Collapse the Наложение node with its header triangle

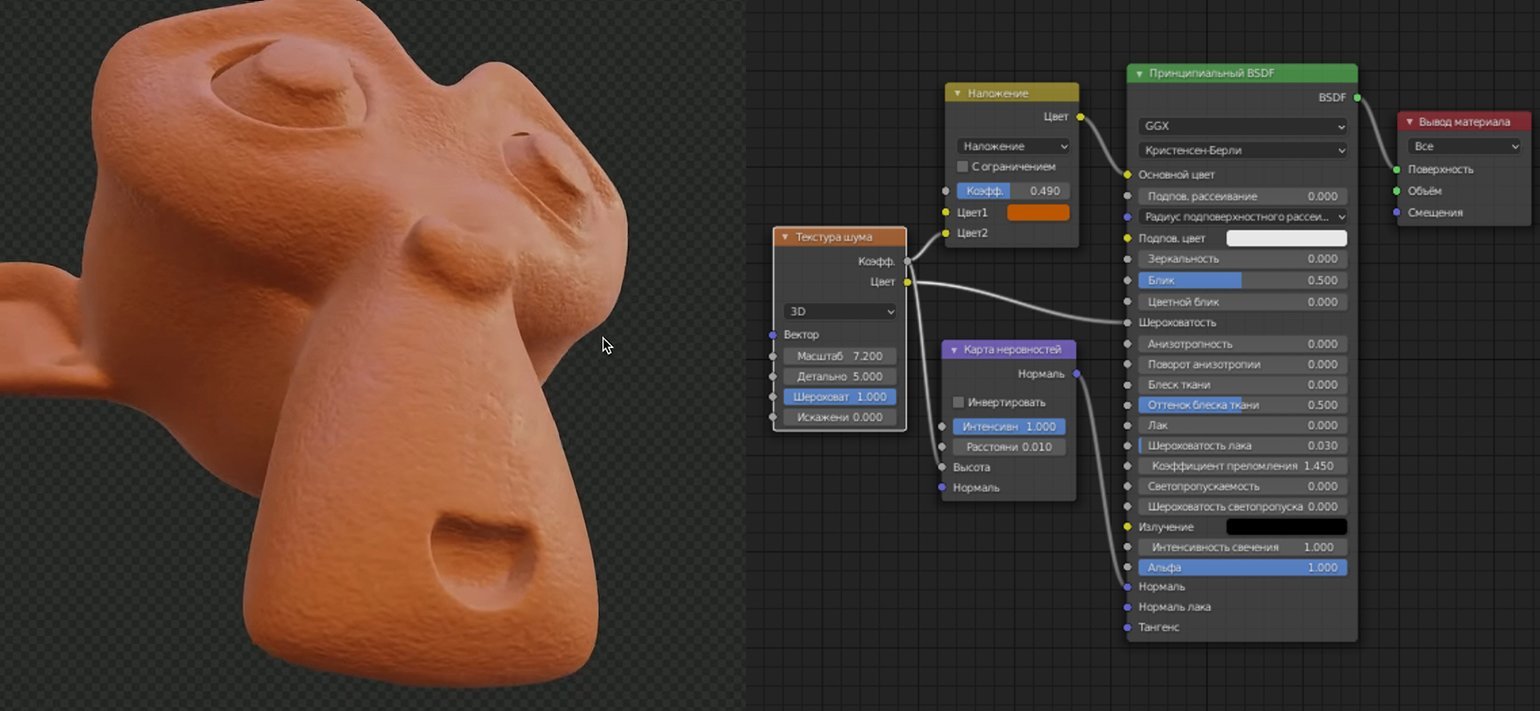point(957,93)
